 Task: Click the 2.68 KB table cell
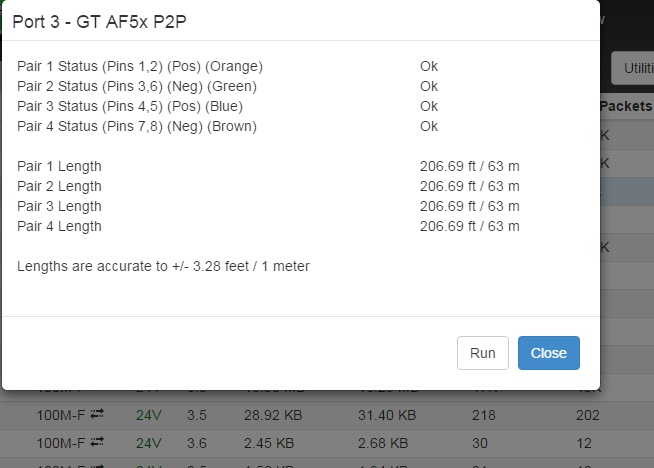[382, 442]
